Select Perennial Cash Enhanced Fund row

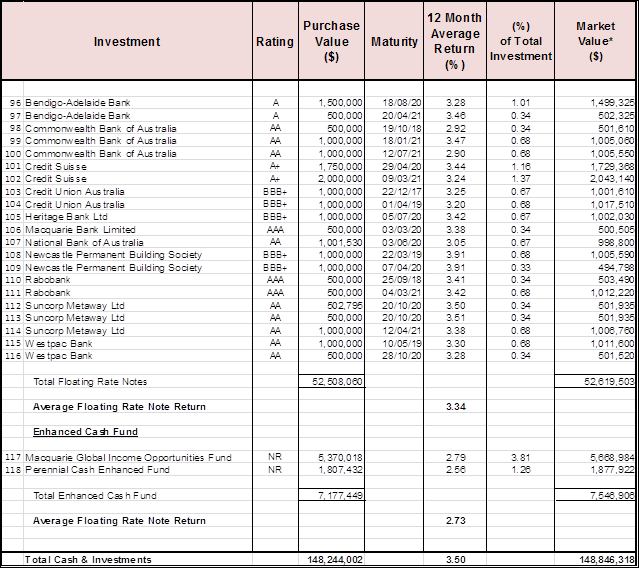pos(97,470)
